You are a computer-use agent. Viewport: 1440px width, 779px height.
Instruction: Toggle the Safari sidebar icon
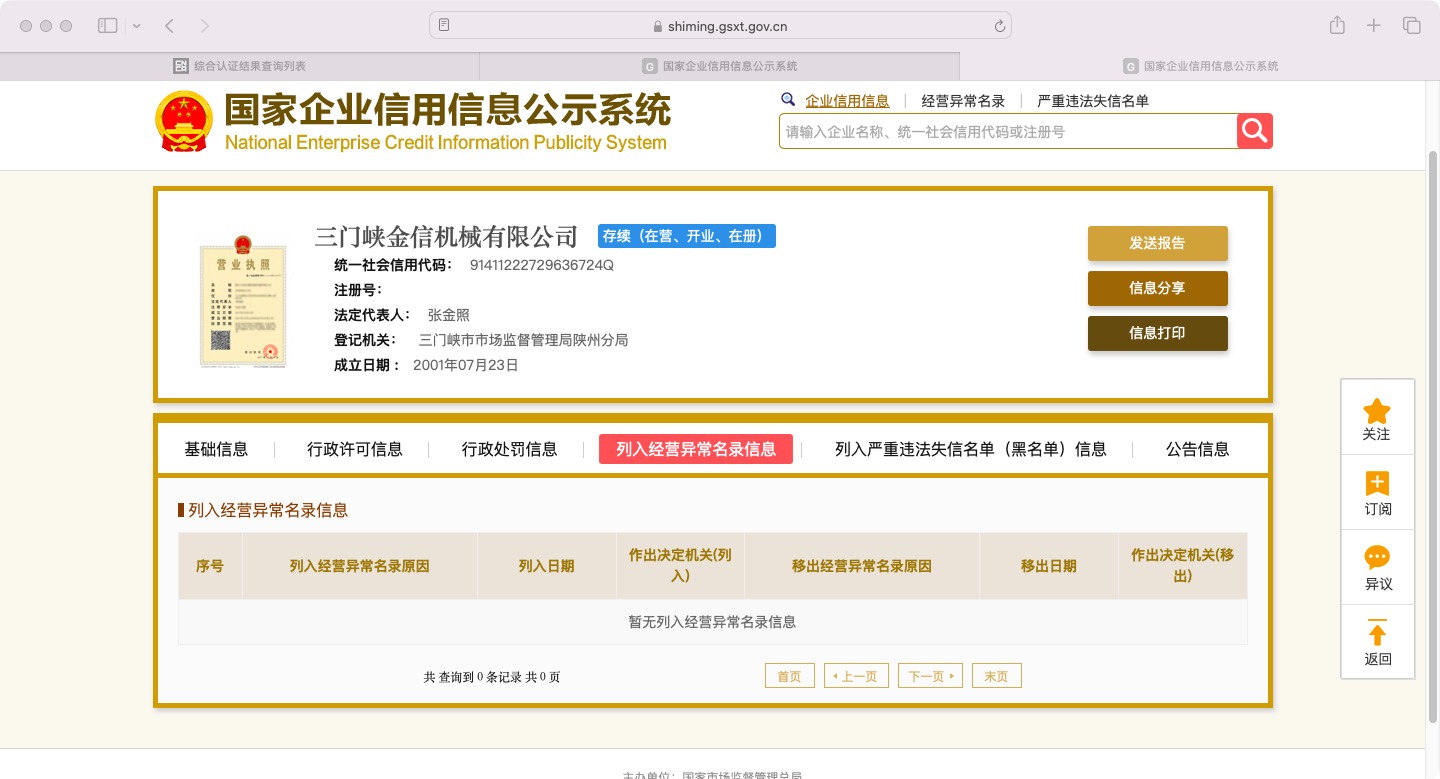tap(108, 26)
